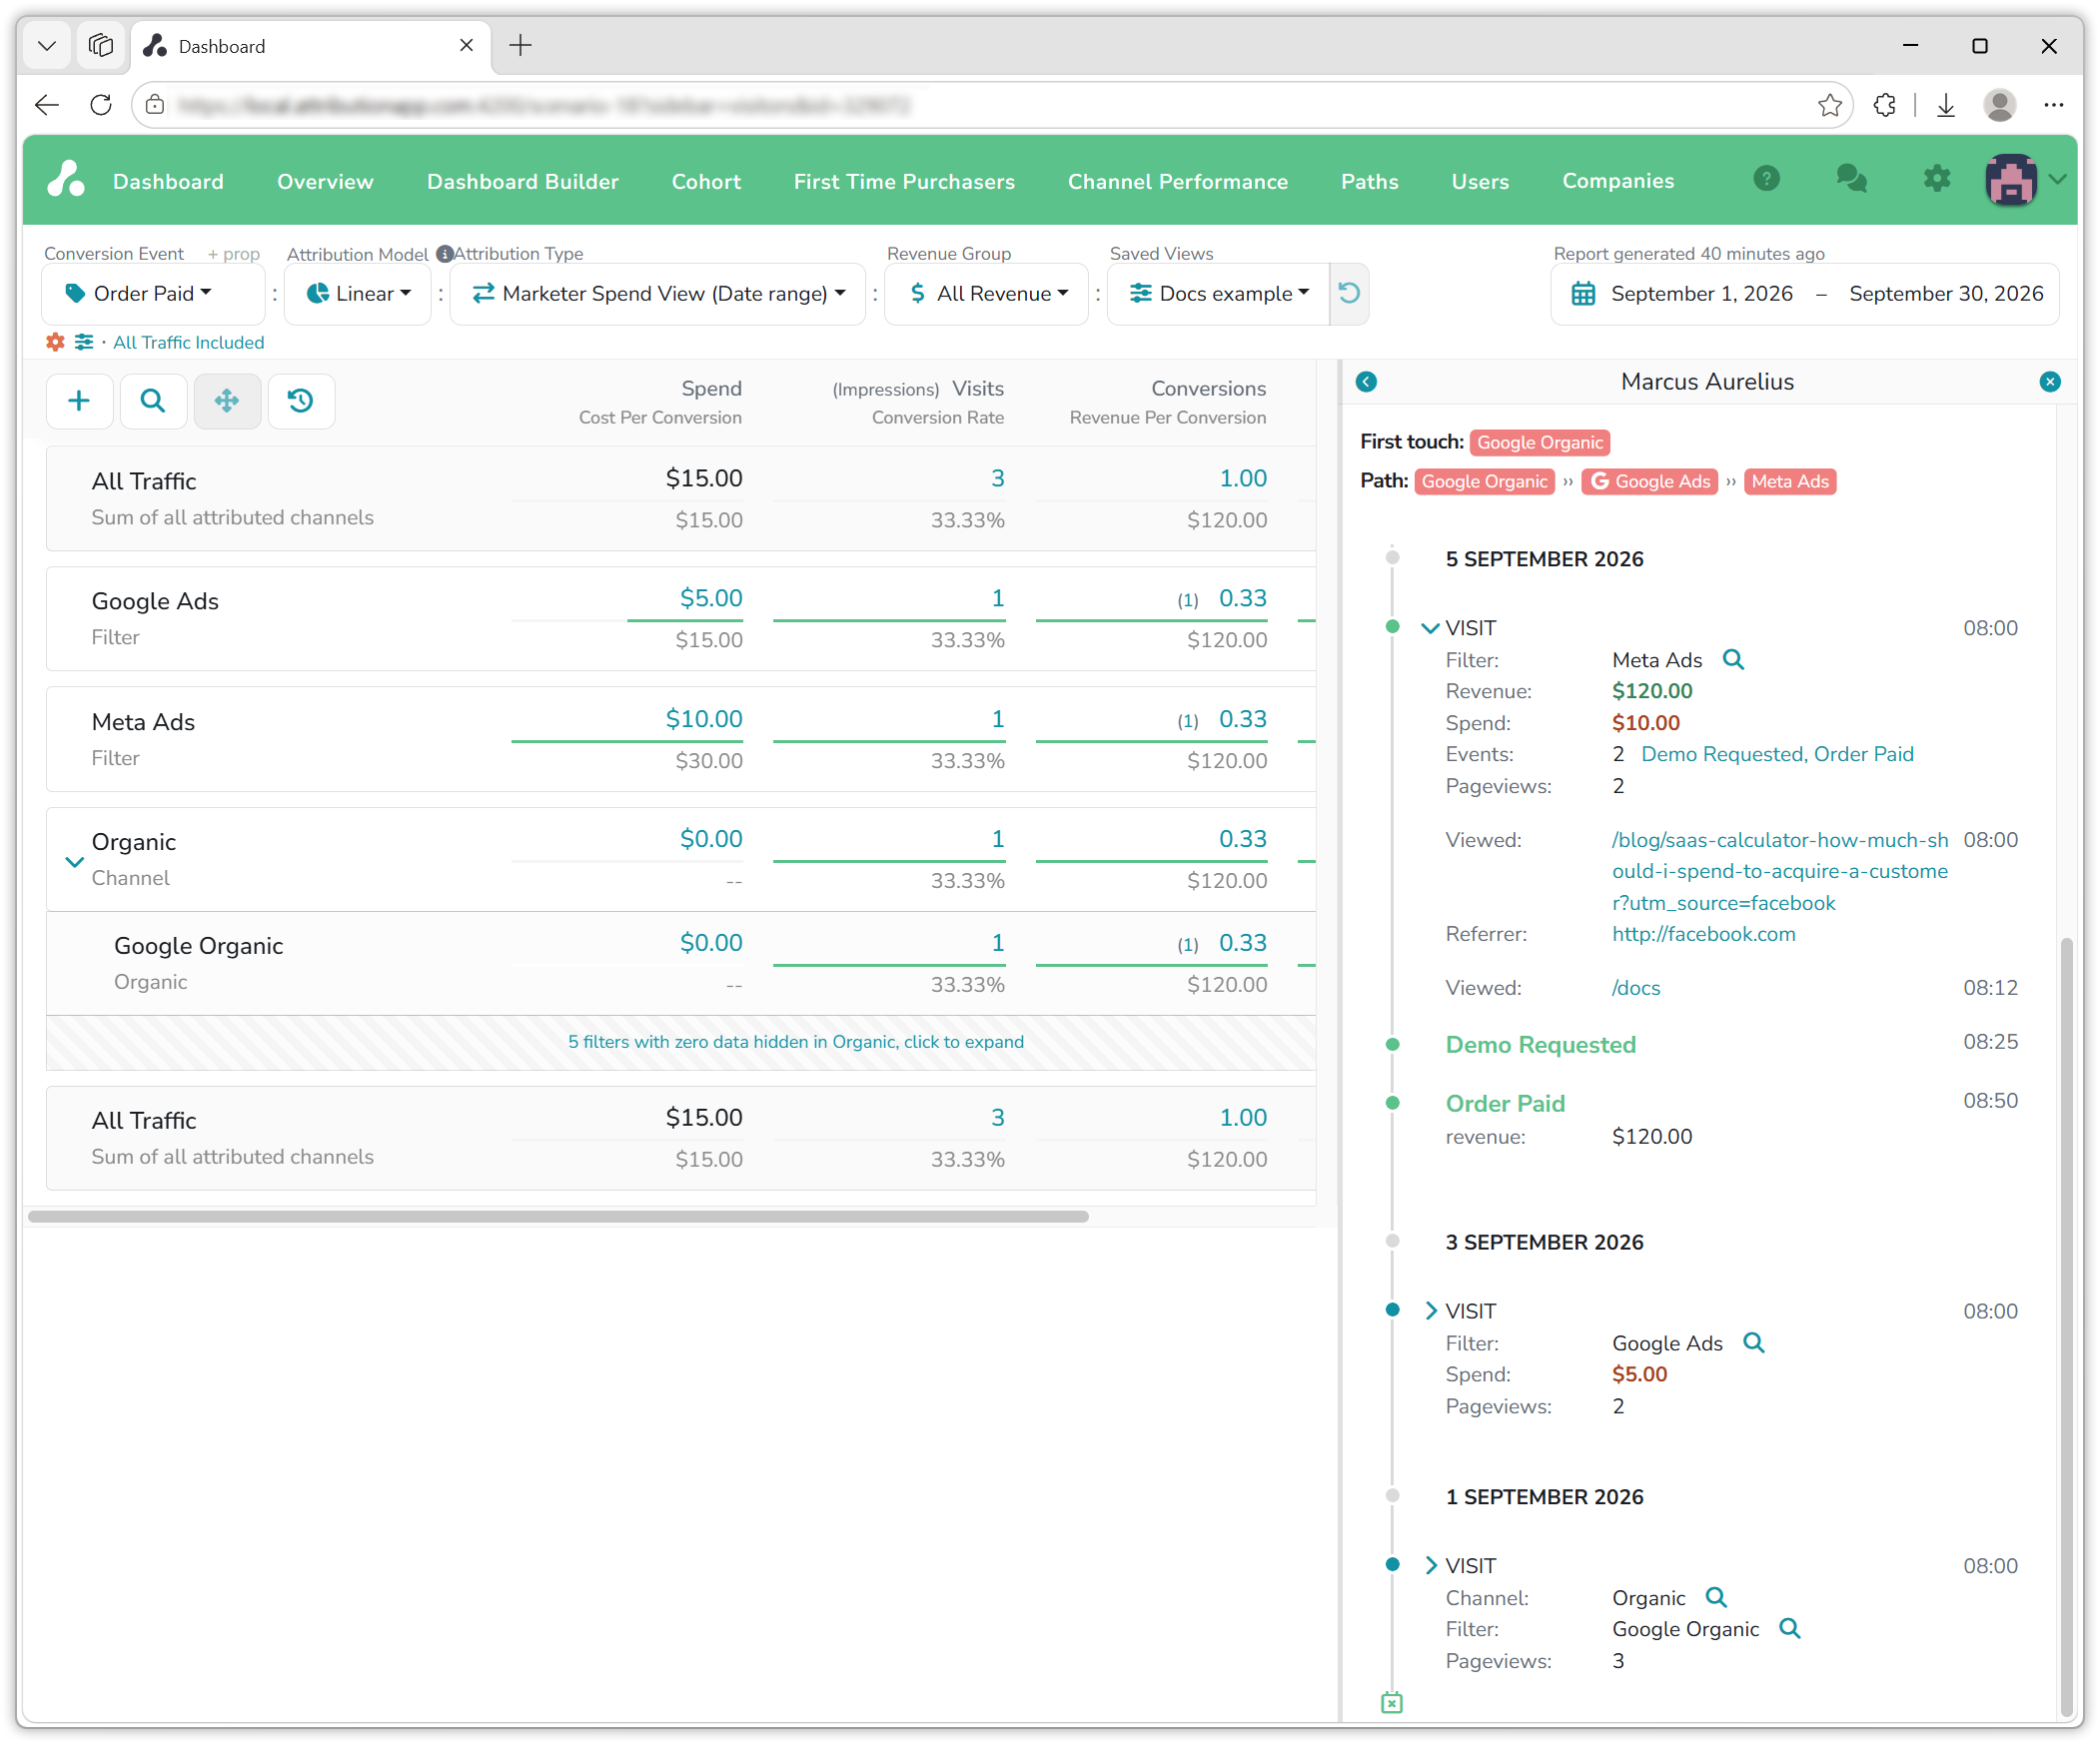Click the magnifier next to Google Organic filter
2100x1744 pixels.
click(1789, 1629)
